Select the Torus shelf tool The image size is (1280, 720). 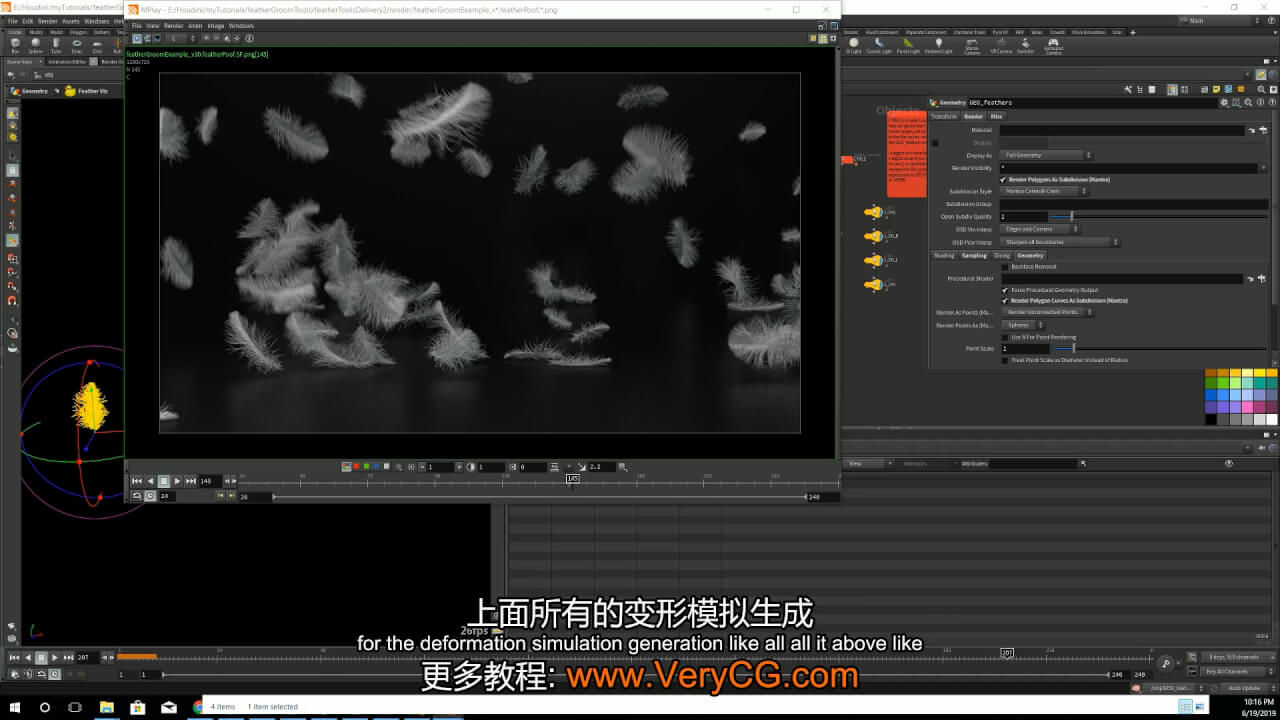pos(77,46)
